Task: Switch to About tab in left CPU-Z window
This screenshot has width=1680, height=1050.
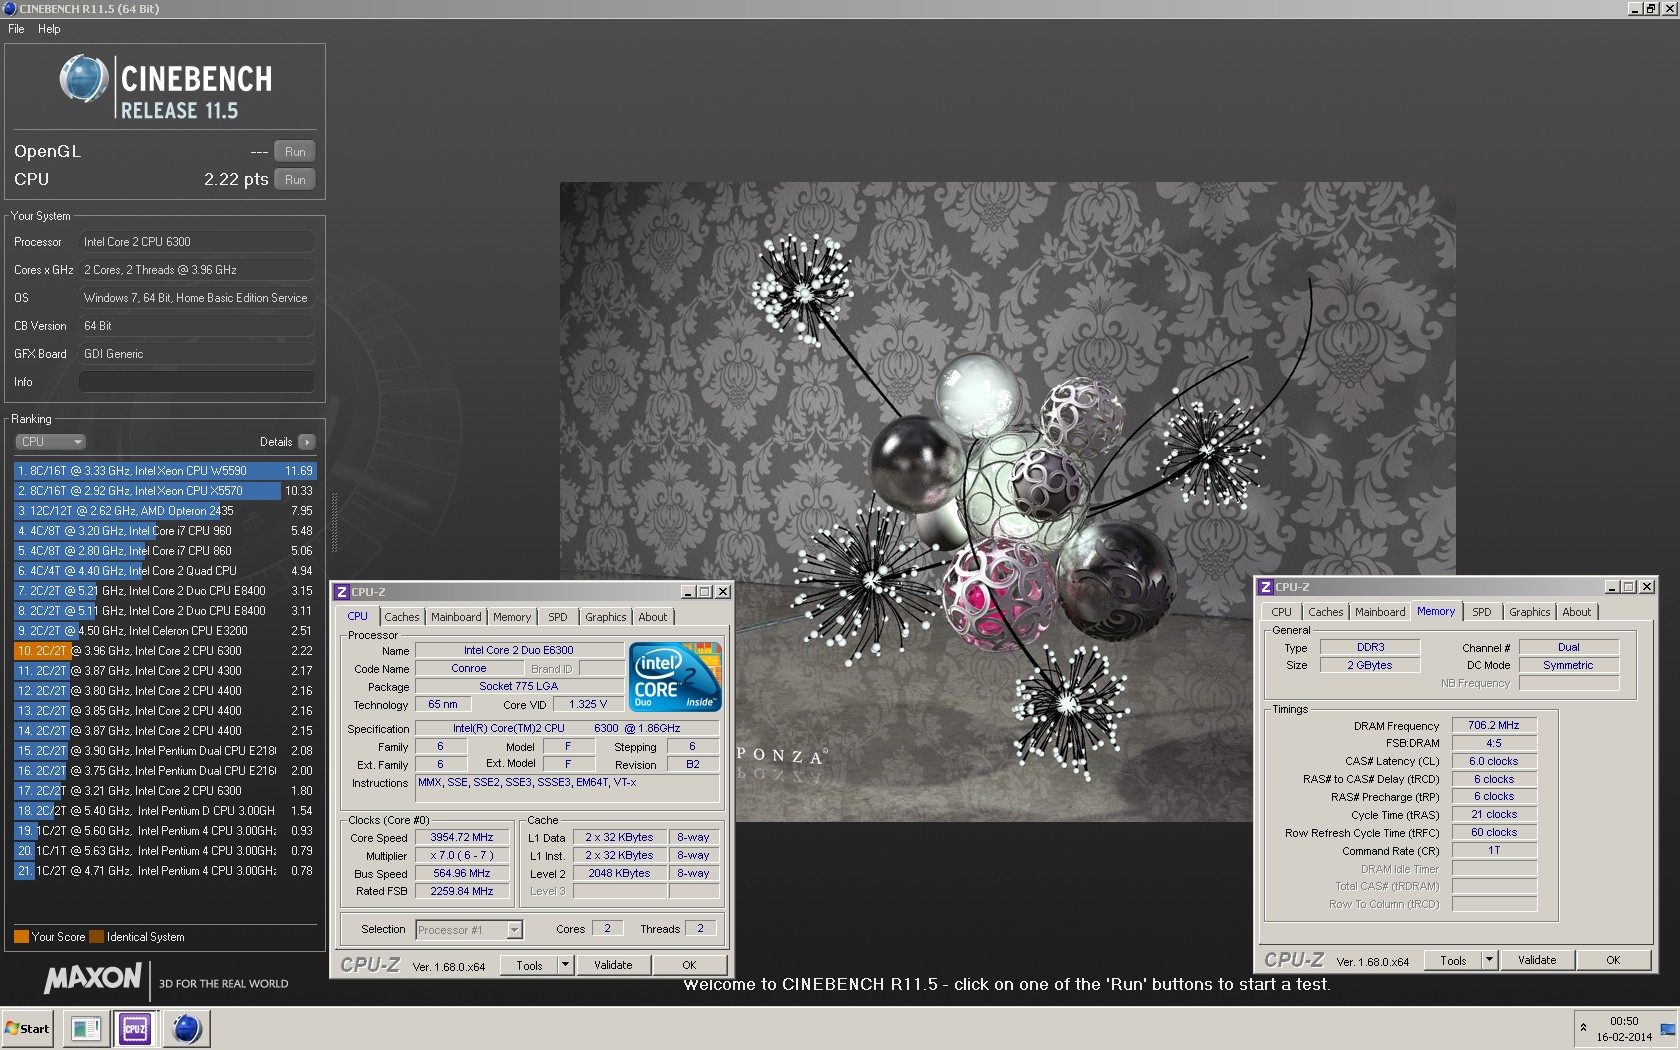Action: pos(653,617)
